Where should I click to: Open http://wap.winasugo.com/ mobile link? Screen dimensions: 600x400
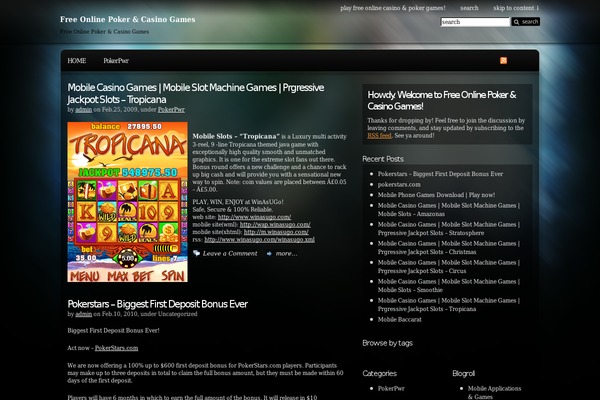(275, 224)
